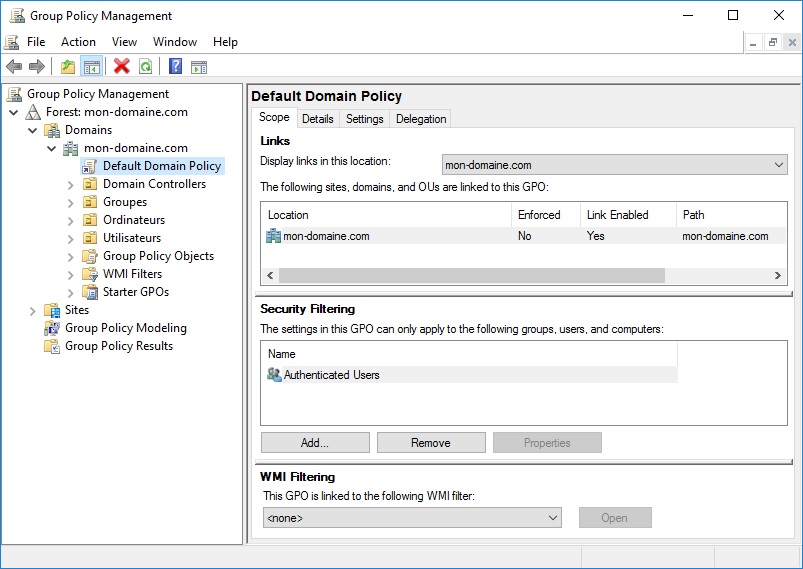The height and width of the screenshot is (569, 803).
Task: Click the Back arrow toolbar icon
Action: (x=14, y=67)
